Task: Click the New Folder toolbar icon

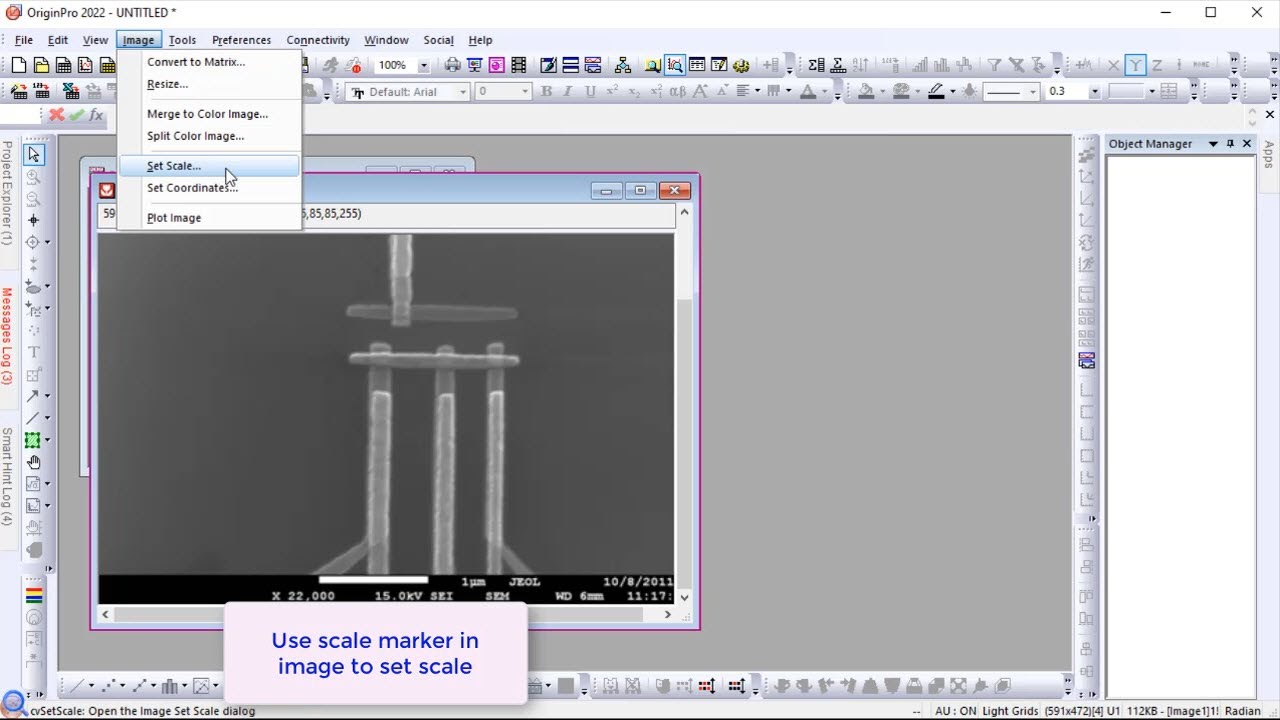Action: point(41,65)
